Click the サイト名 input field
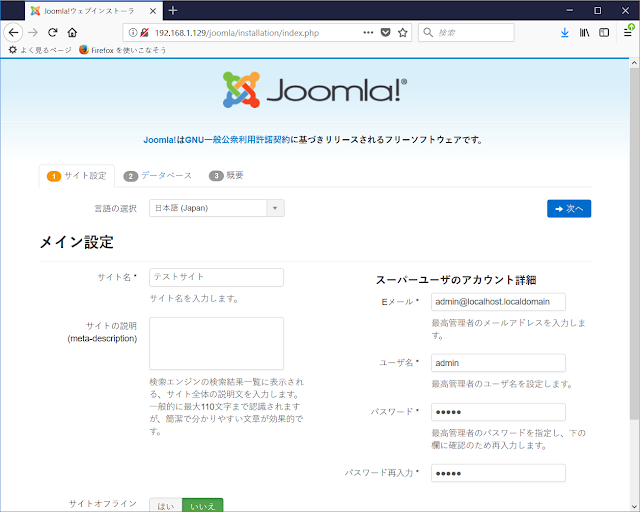The image size is (640, 512). point(216,277)
